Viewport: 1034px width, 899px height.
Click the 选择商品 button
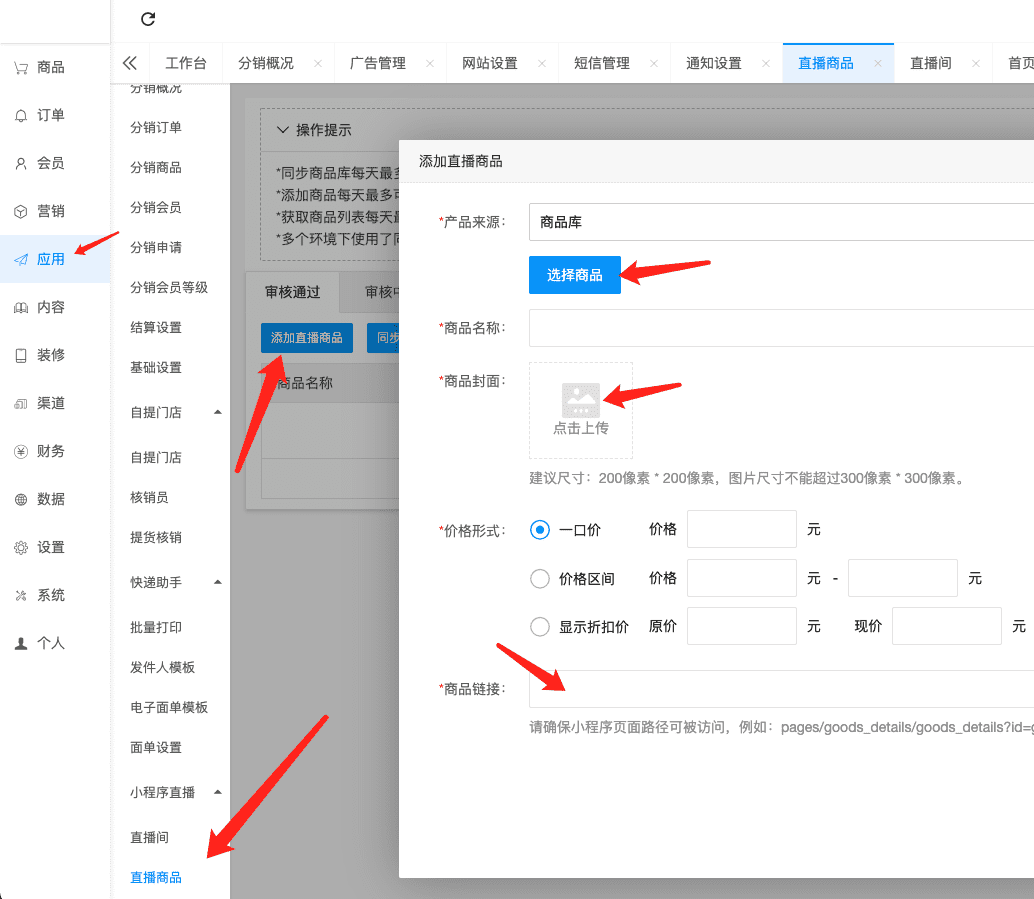pos(574,275)
